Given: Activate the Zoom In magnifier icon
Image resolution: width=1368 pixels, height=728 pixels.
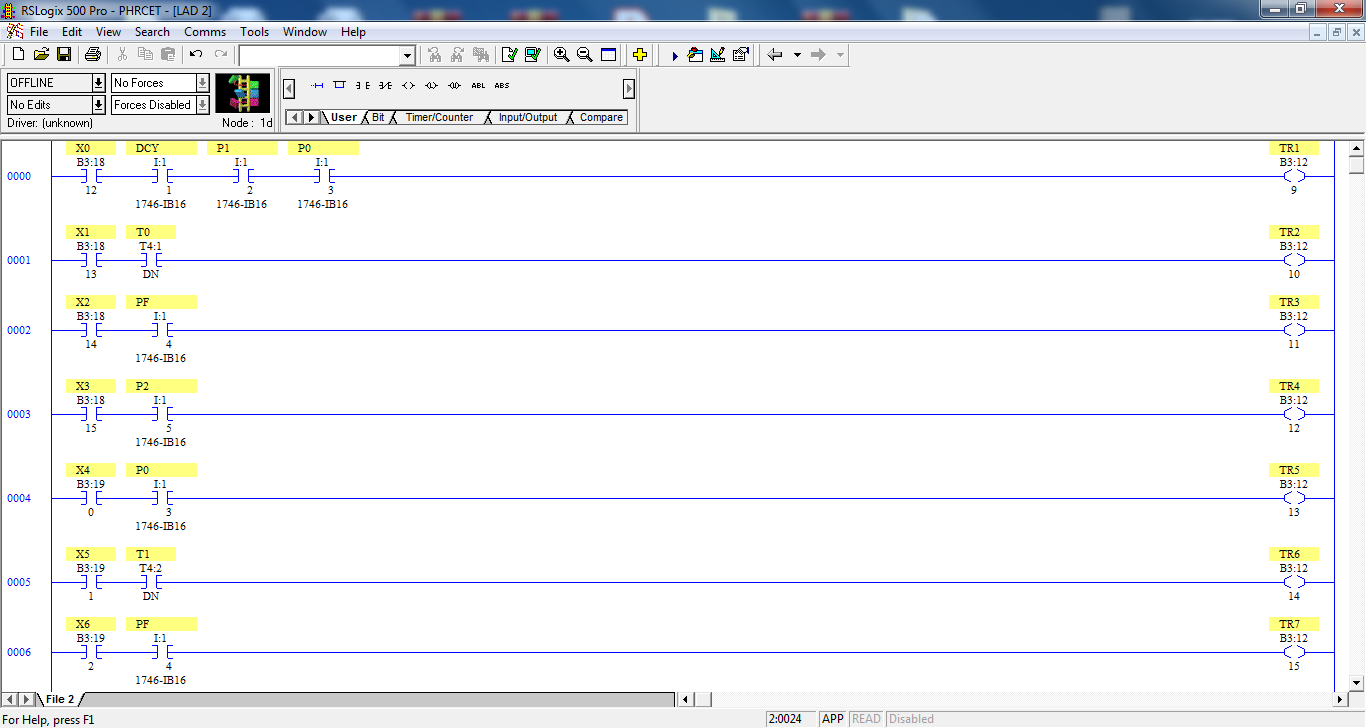Looking at the screenshot, I should click(561, 54).
